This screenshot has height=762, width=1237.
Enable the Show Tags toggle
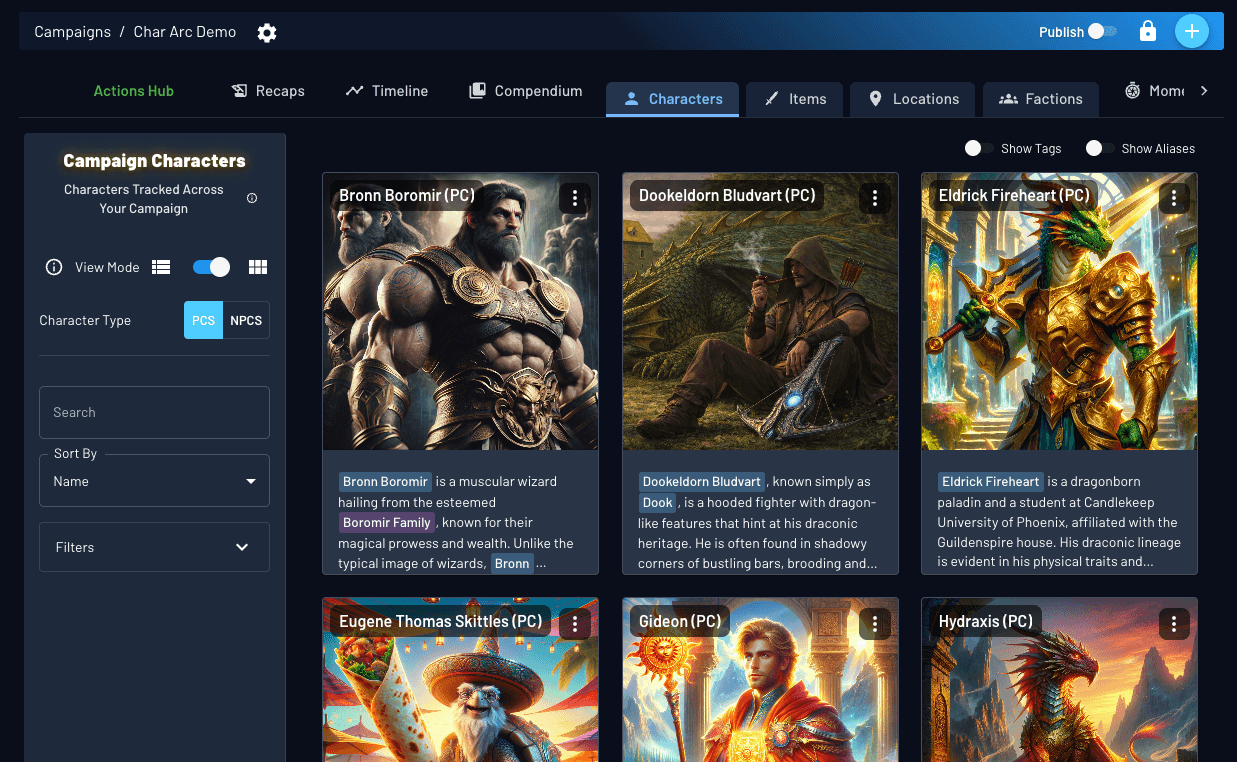[976, 148]
